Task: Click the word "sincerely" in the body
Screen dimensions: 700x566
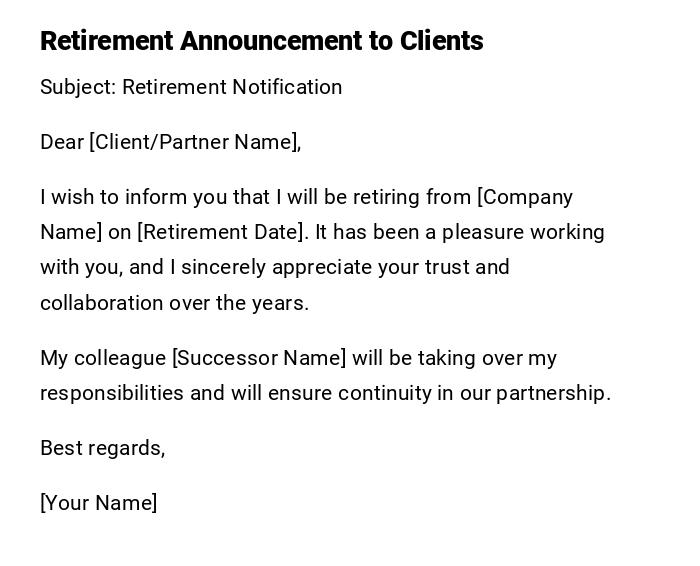Action: [224, 267]
